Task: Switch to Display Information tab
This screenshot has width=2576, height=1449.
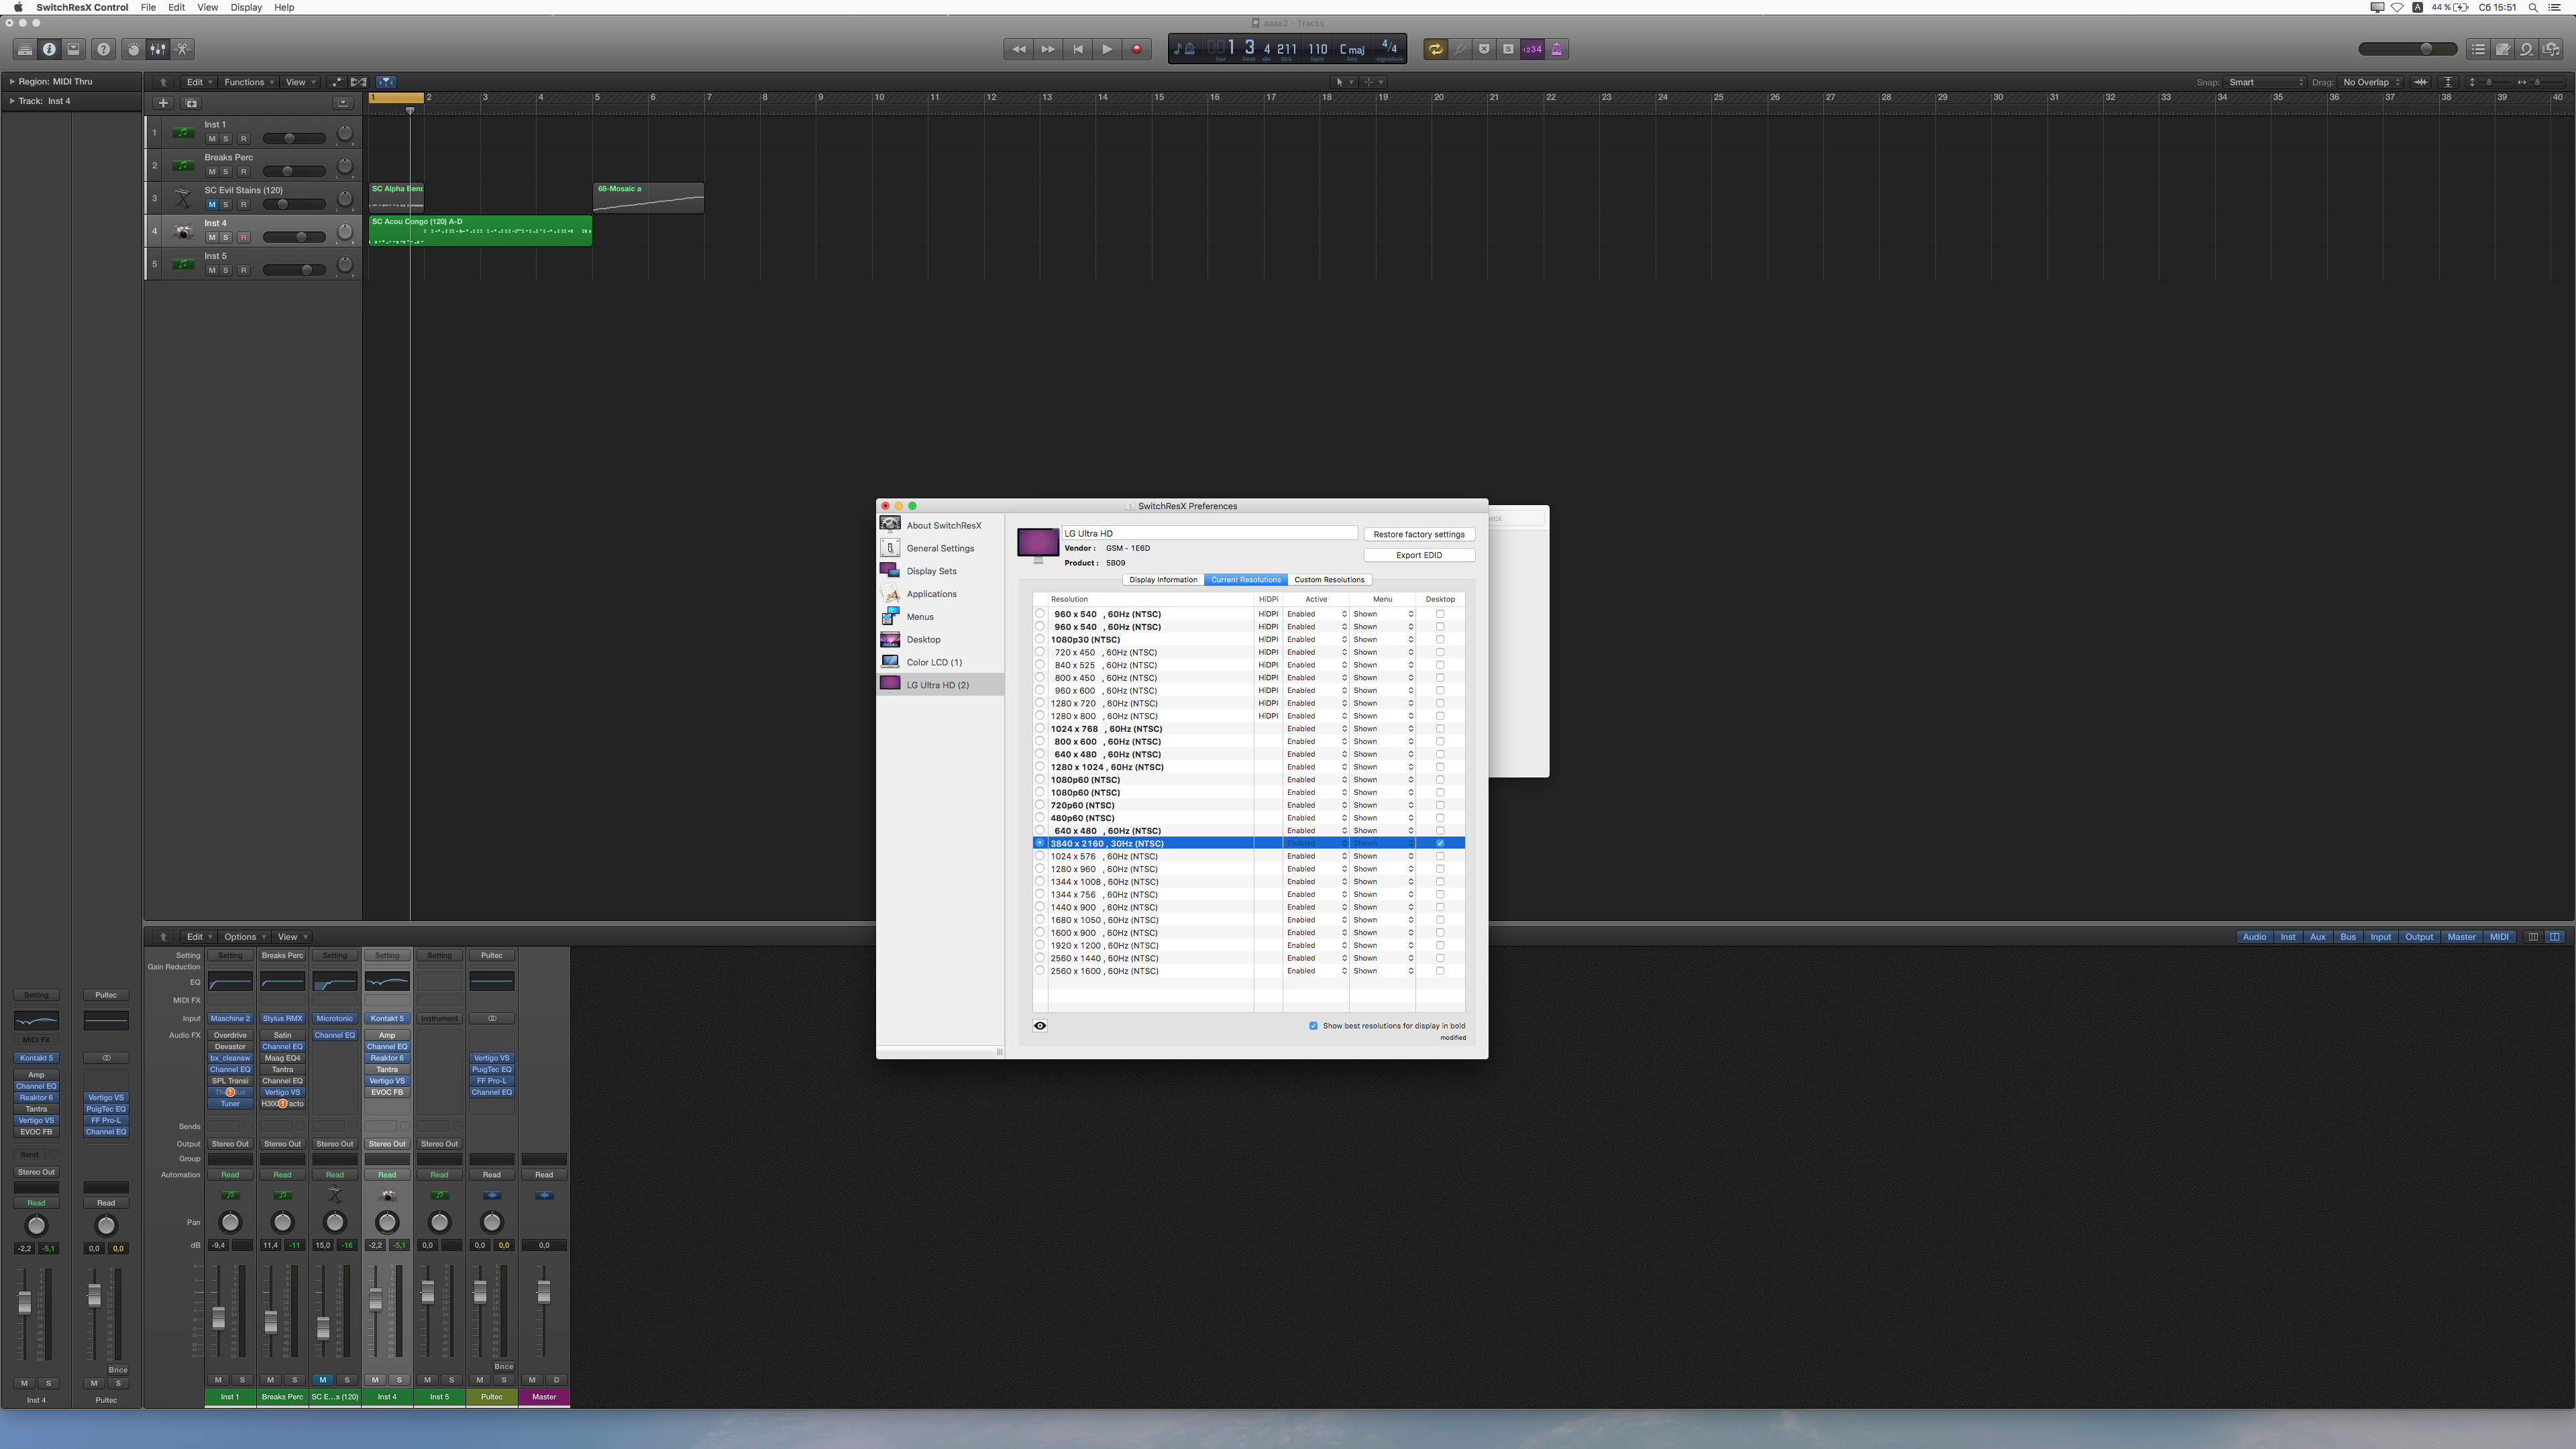Action: (x=1163, y=580)
